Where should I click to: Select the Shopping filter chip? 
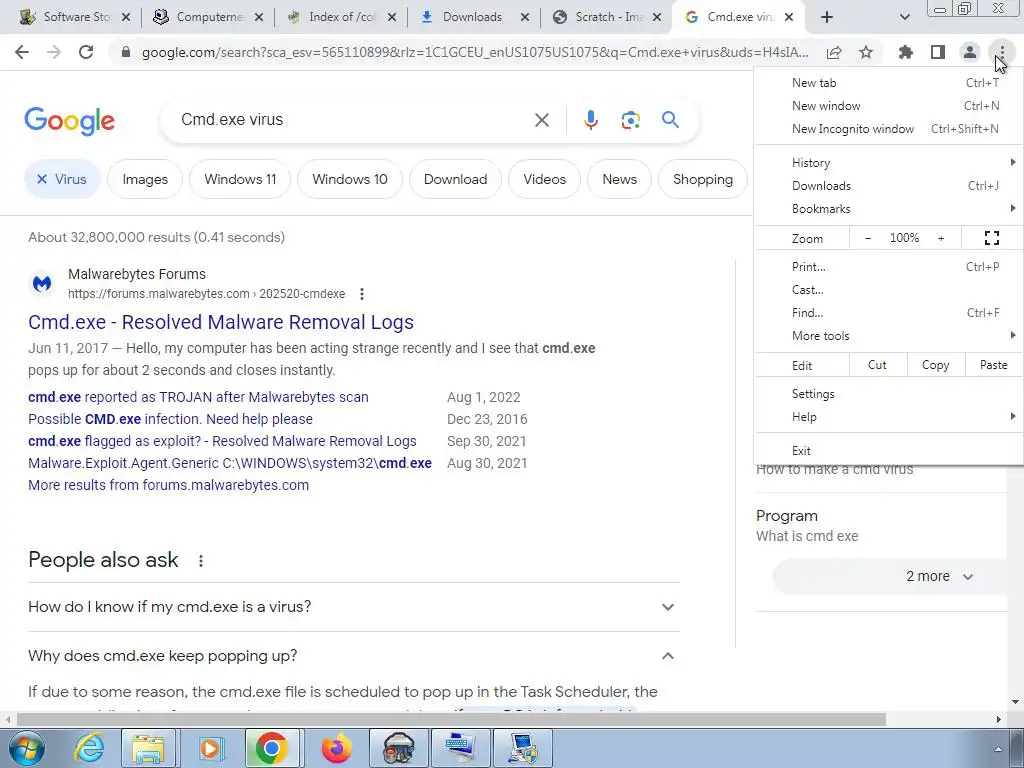703,179
